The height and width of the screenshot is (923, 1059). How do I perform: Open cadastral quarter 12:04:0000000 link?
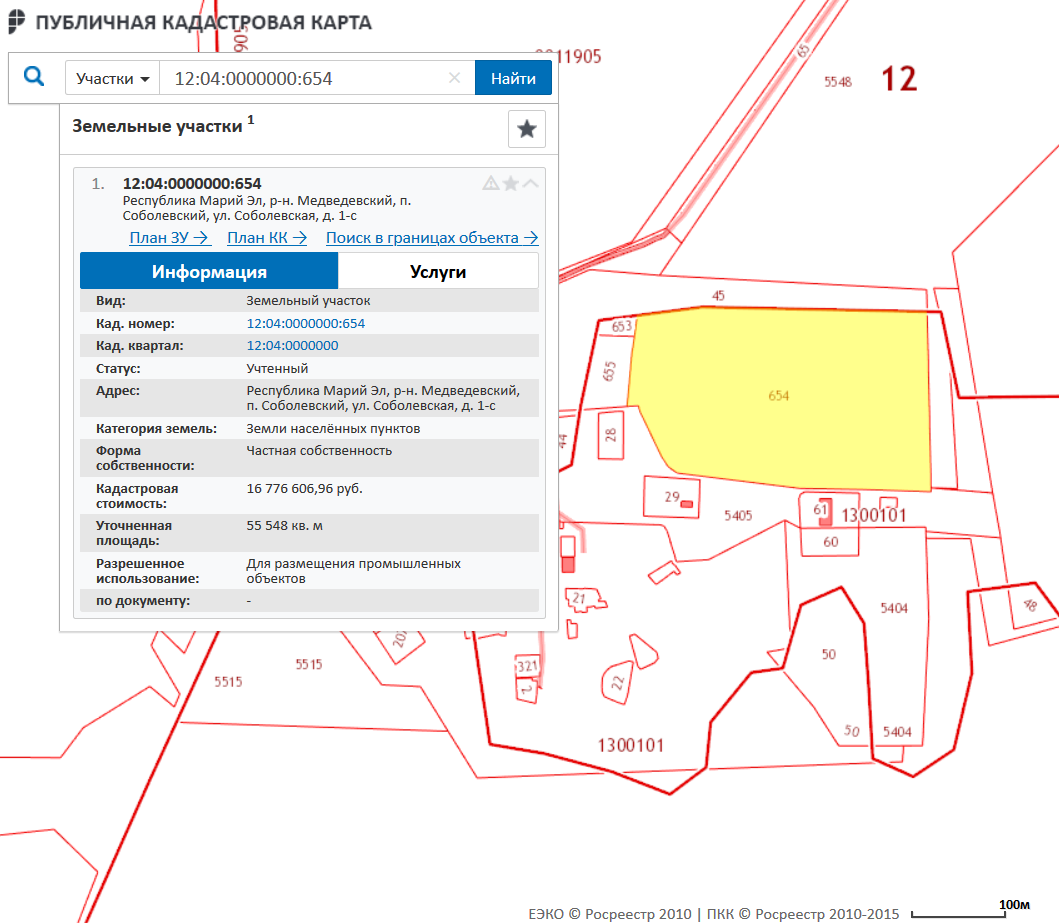click(x=292, y=346)
